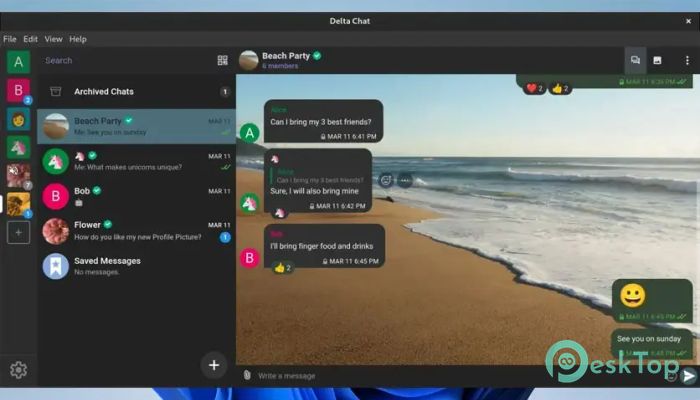
Task: Click the Beach Party group avatar in header
Action: pos(249,60)
